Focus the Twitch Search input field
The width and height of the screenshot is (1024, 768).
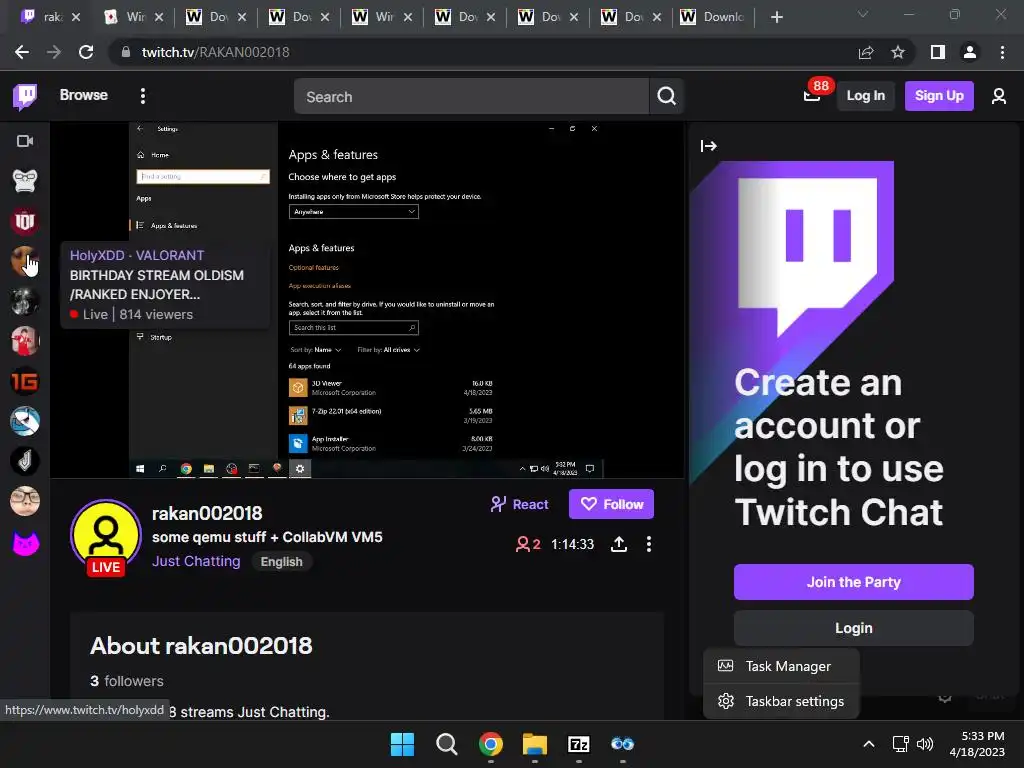[471, 97]
